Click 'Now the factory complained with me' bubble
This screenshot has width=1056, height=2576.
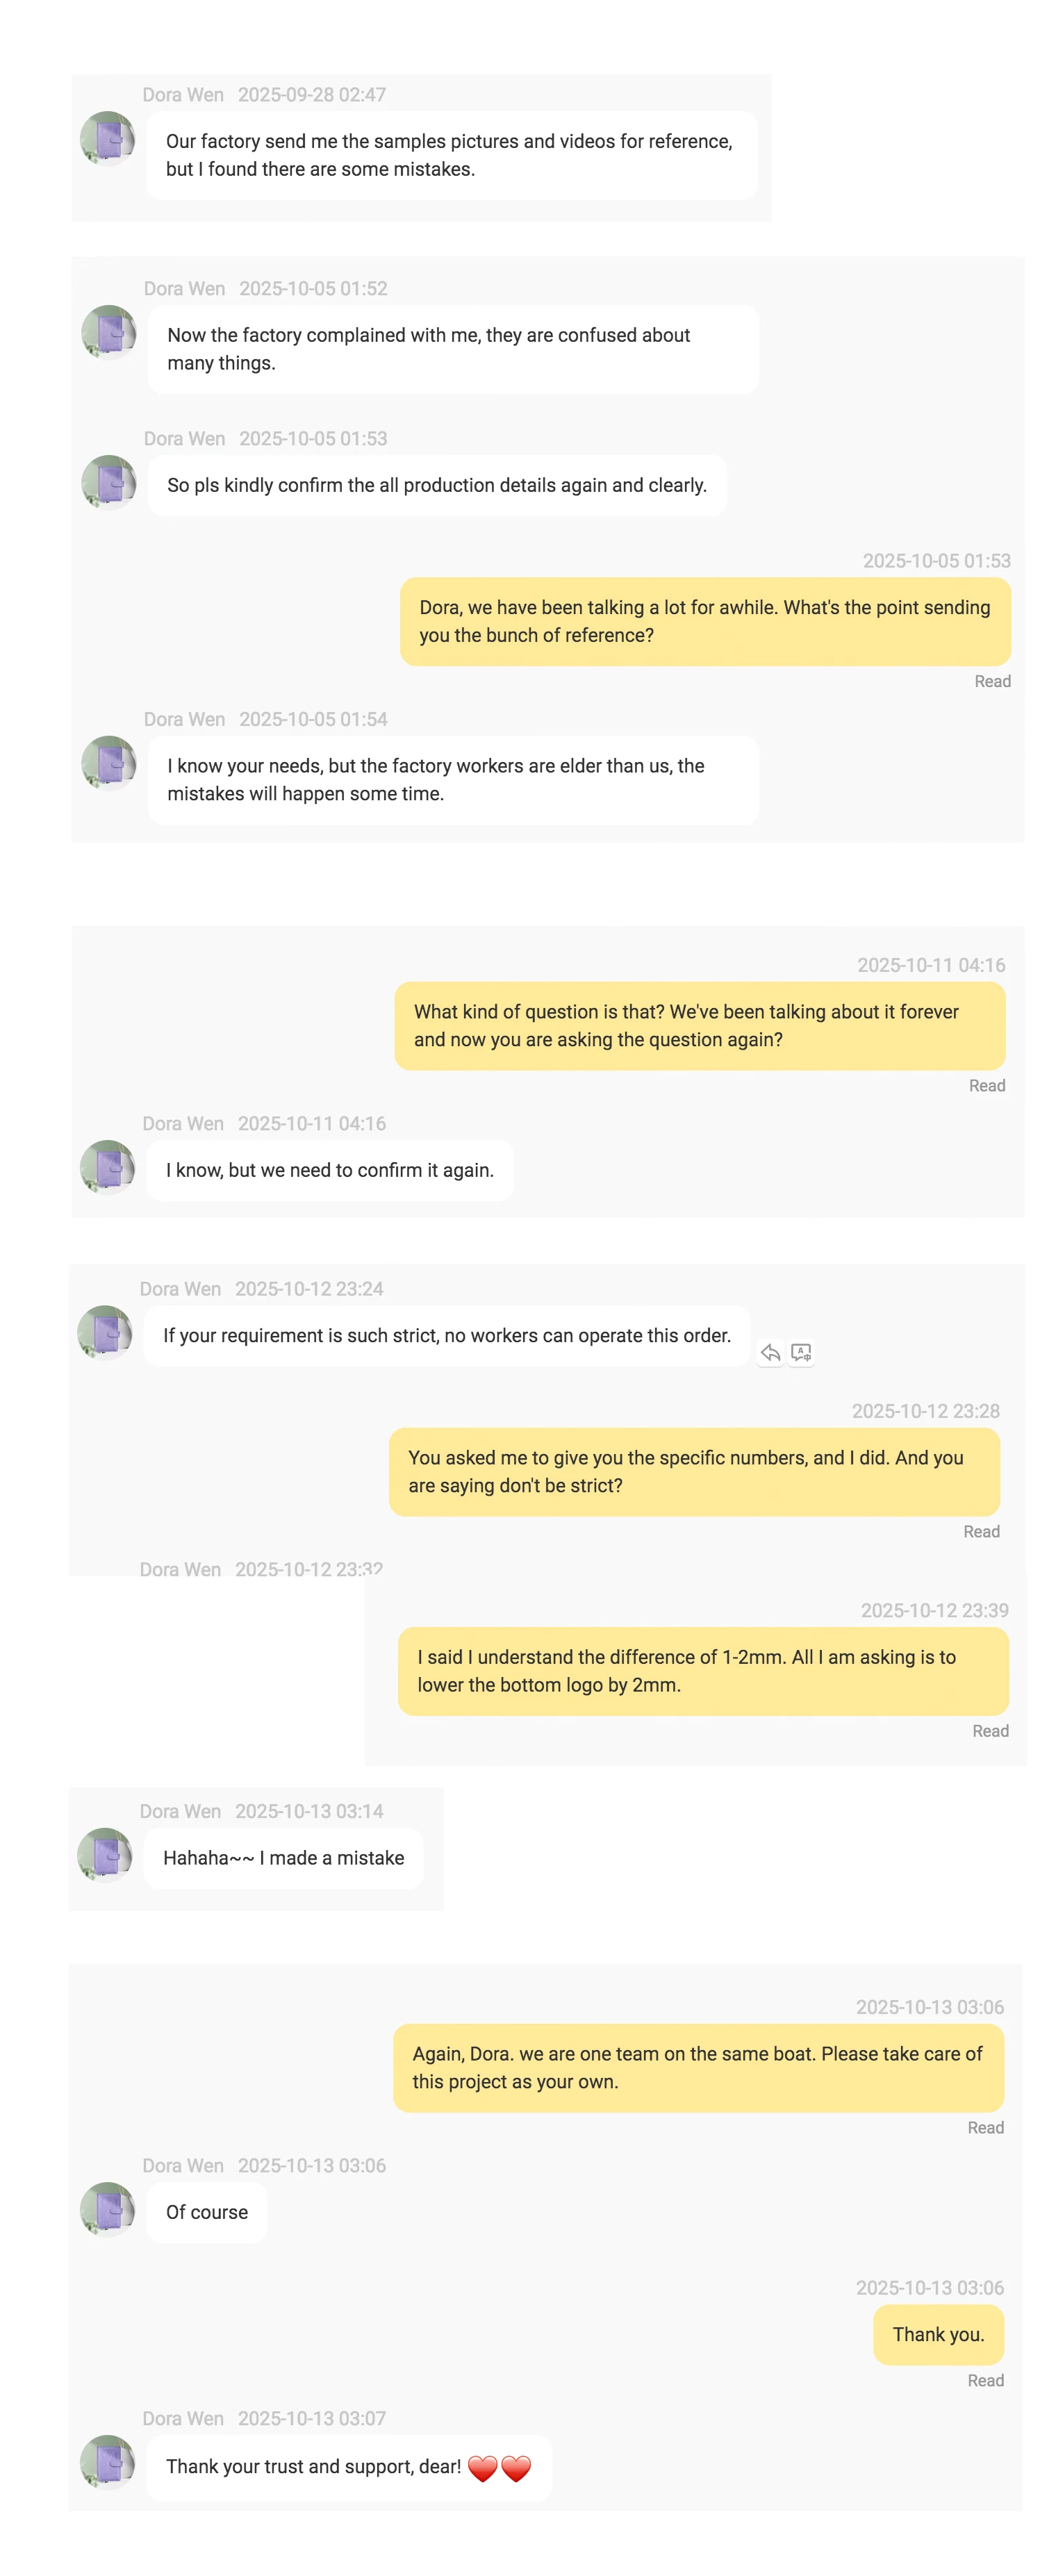point(452,349)
